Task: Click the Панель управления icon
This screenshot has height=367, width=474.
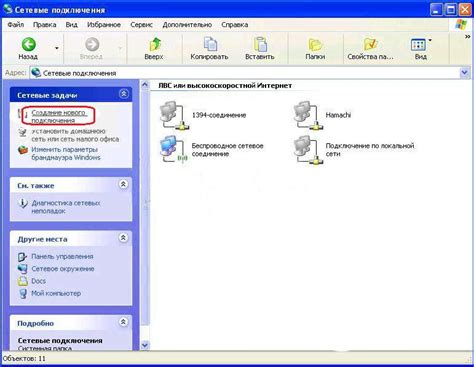Action: click(x=22, y=257)
